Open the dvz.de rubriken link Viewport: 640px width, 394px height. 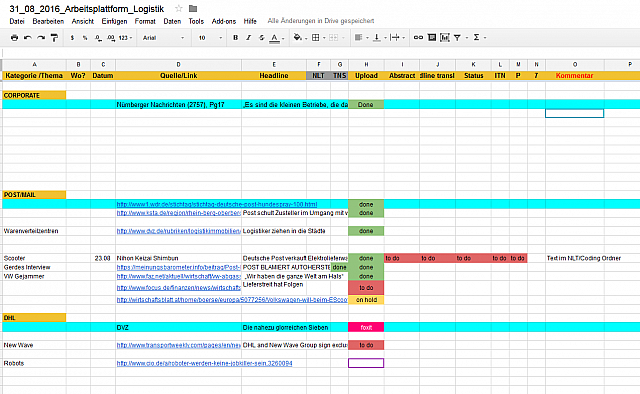[x=178, y=231]
